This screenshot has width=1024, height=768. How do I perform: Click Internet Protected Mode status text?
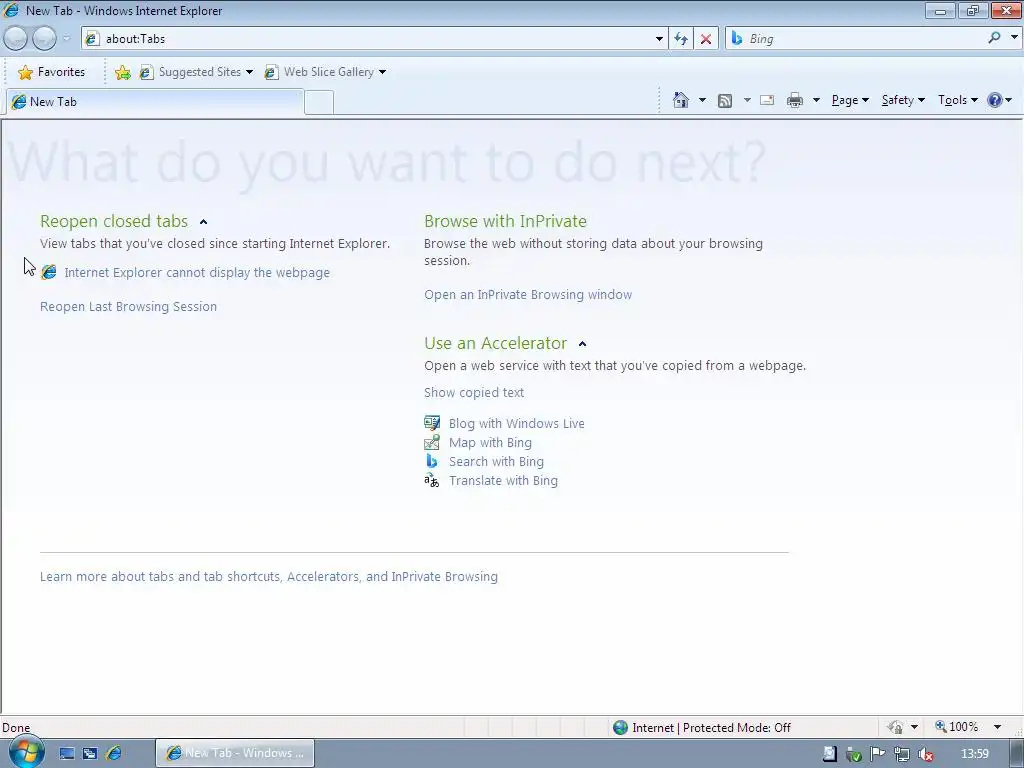pyautogui.click(x=711, y=728)
